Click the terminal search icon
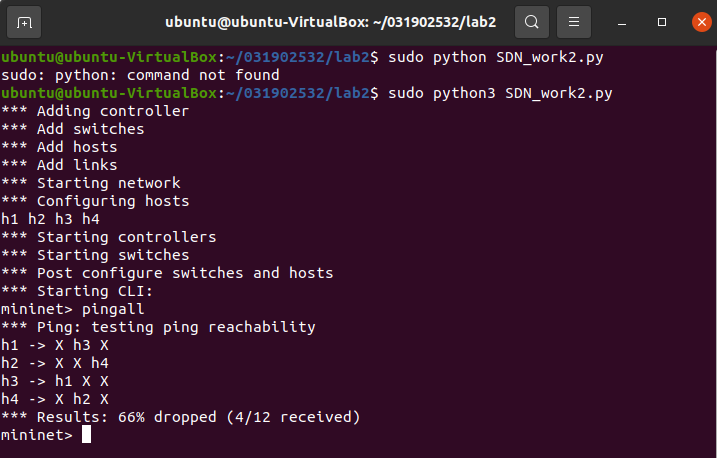 (532, 21)
